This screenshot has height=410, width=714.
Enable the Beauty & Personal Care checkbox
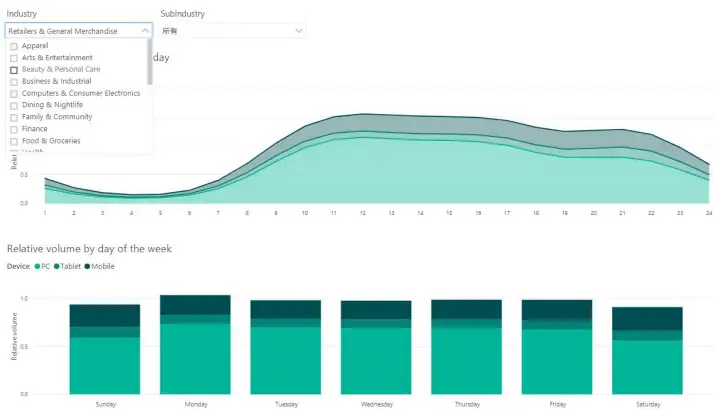coord(14,70)
